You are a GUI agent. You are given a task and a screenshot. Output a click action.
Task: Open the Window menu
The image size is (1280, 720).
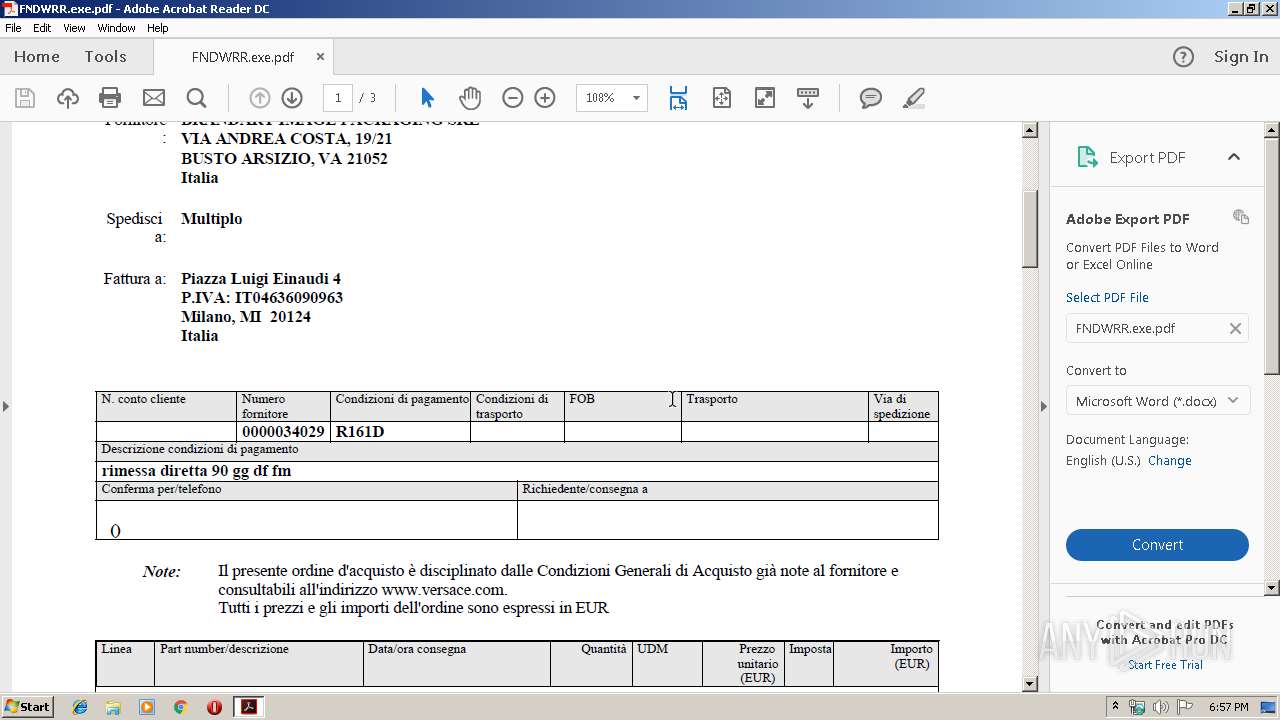coord(116,28)
